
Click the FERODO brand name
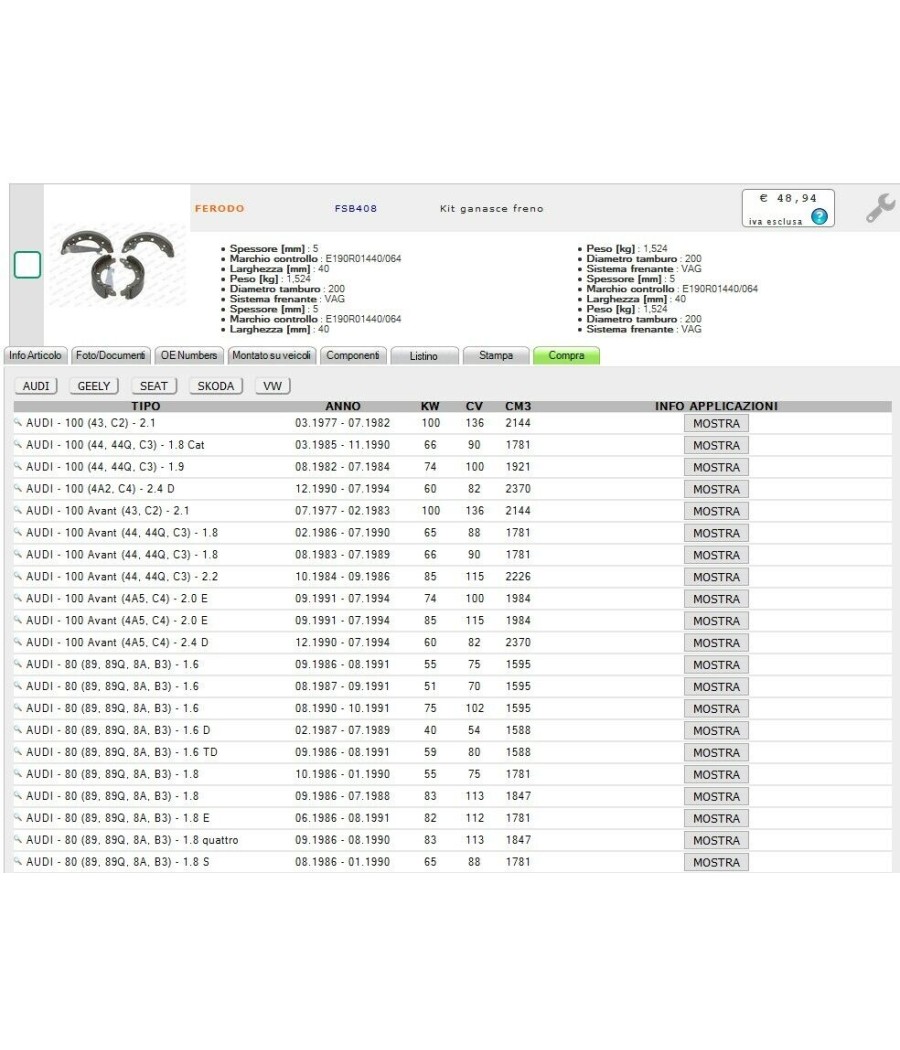click(x=220, y=208)
